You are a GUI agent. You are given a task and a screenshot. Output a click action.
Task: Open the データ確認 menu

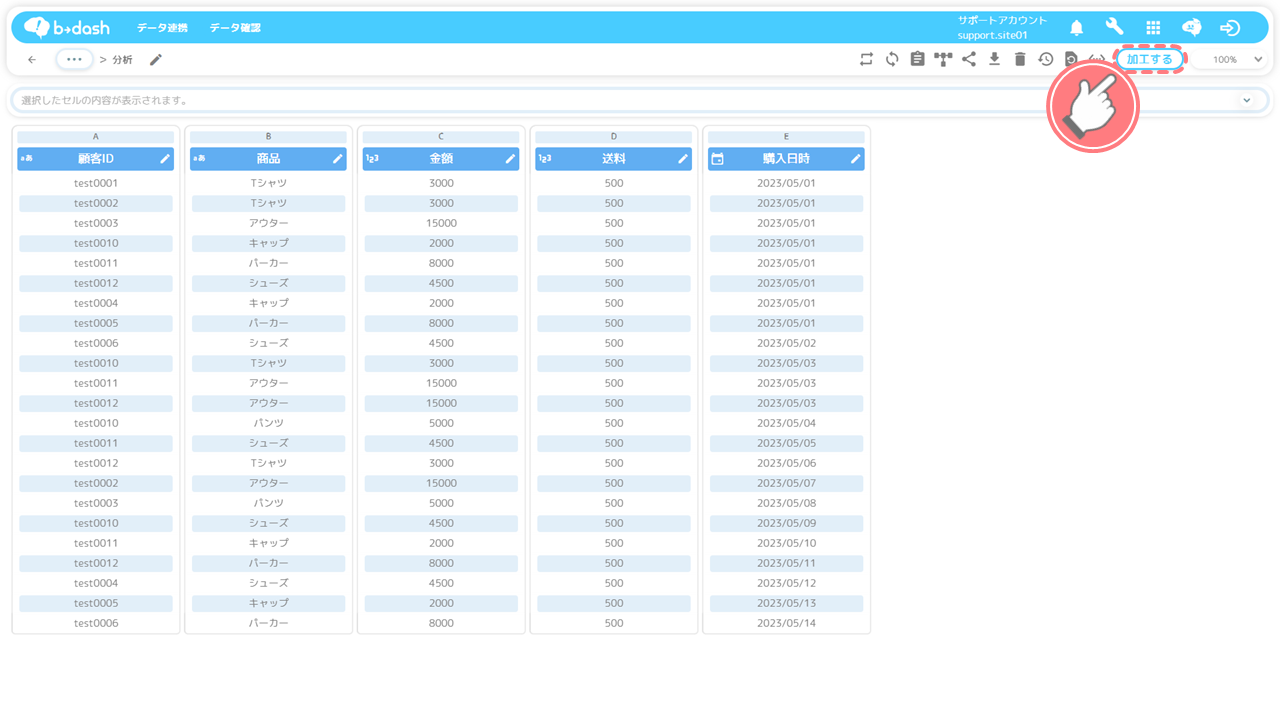(x=235, y=28)
